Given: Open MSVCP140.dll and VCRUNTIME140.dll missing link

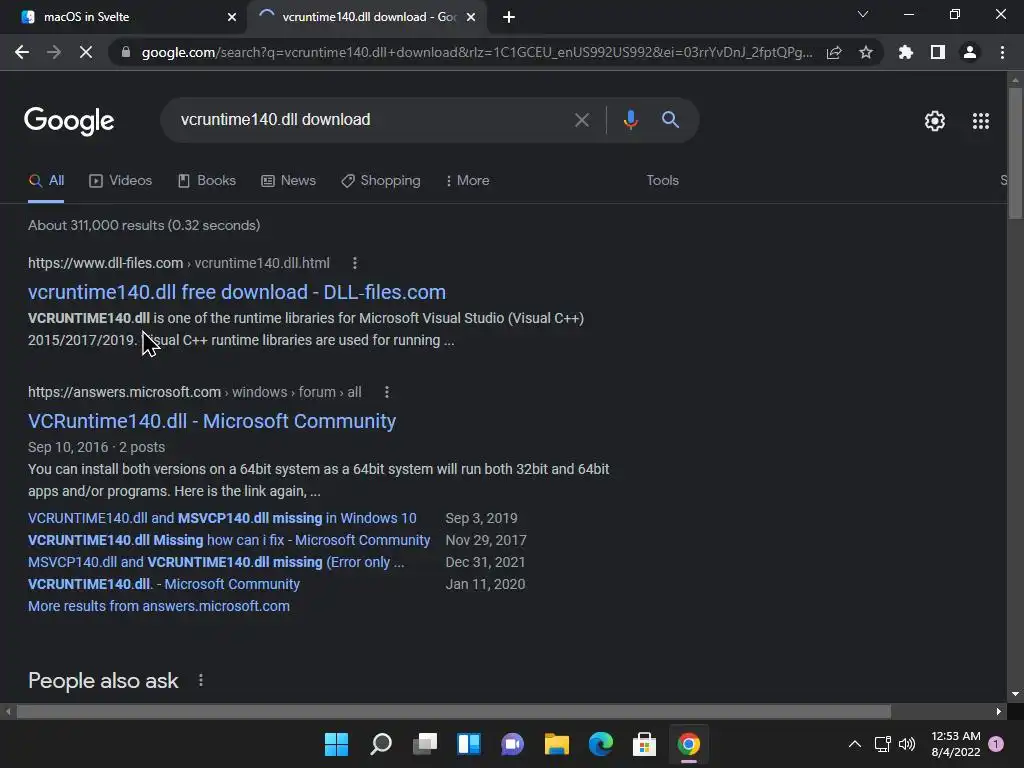Looking at the screenshot, I should (216, 562).
